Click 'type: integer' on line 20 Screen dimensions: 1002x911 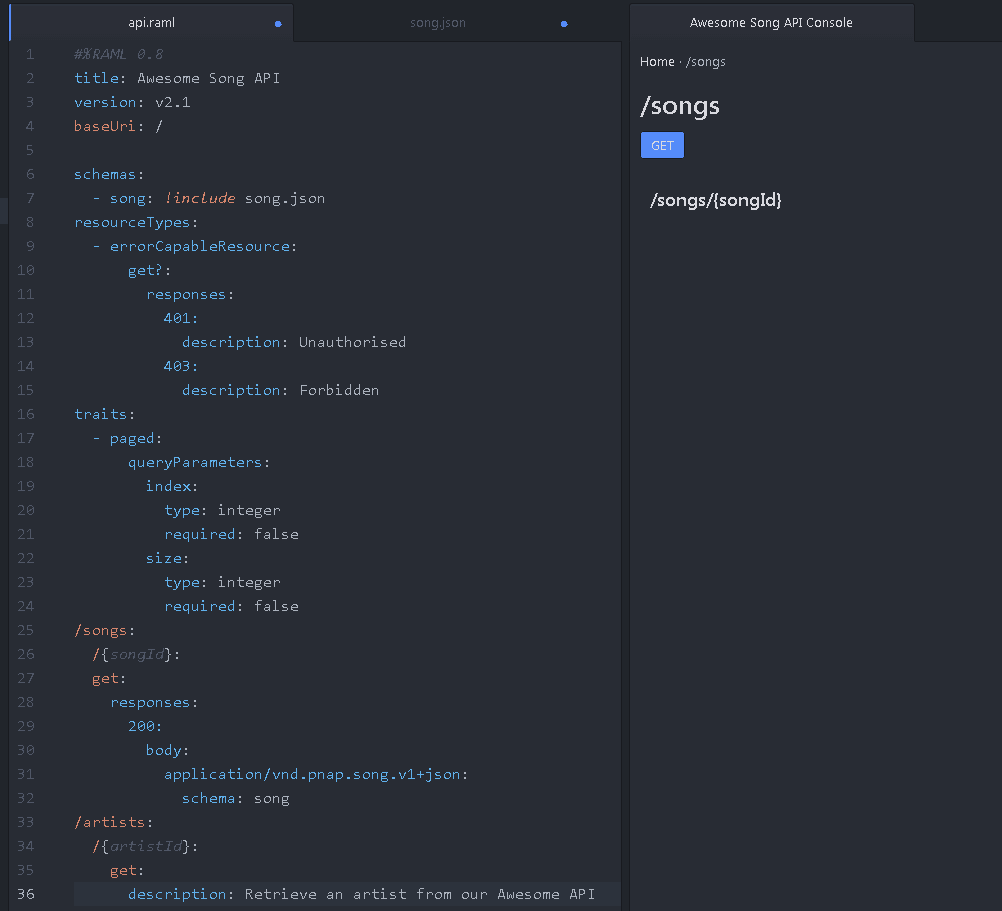pos(222,510)
